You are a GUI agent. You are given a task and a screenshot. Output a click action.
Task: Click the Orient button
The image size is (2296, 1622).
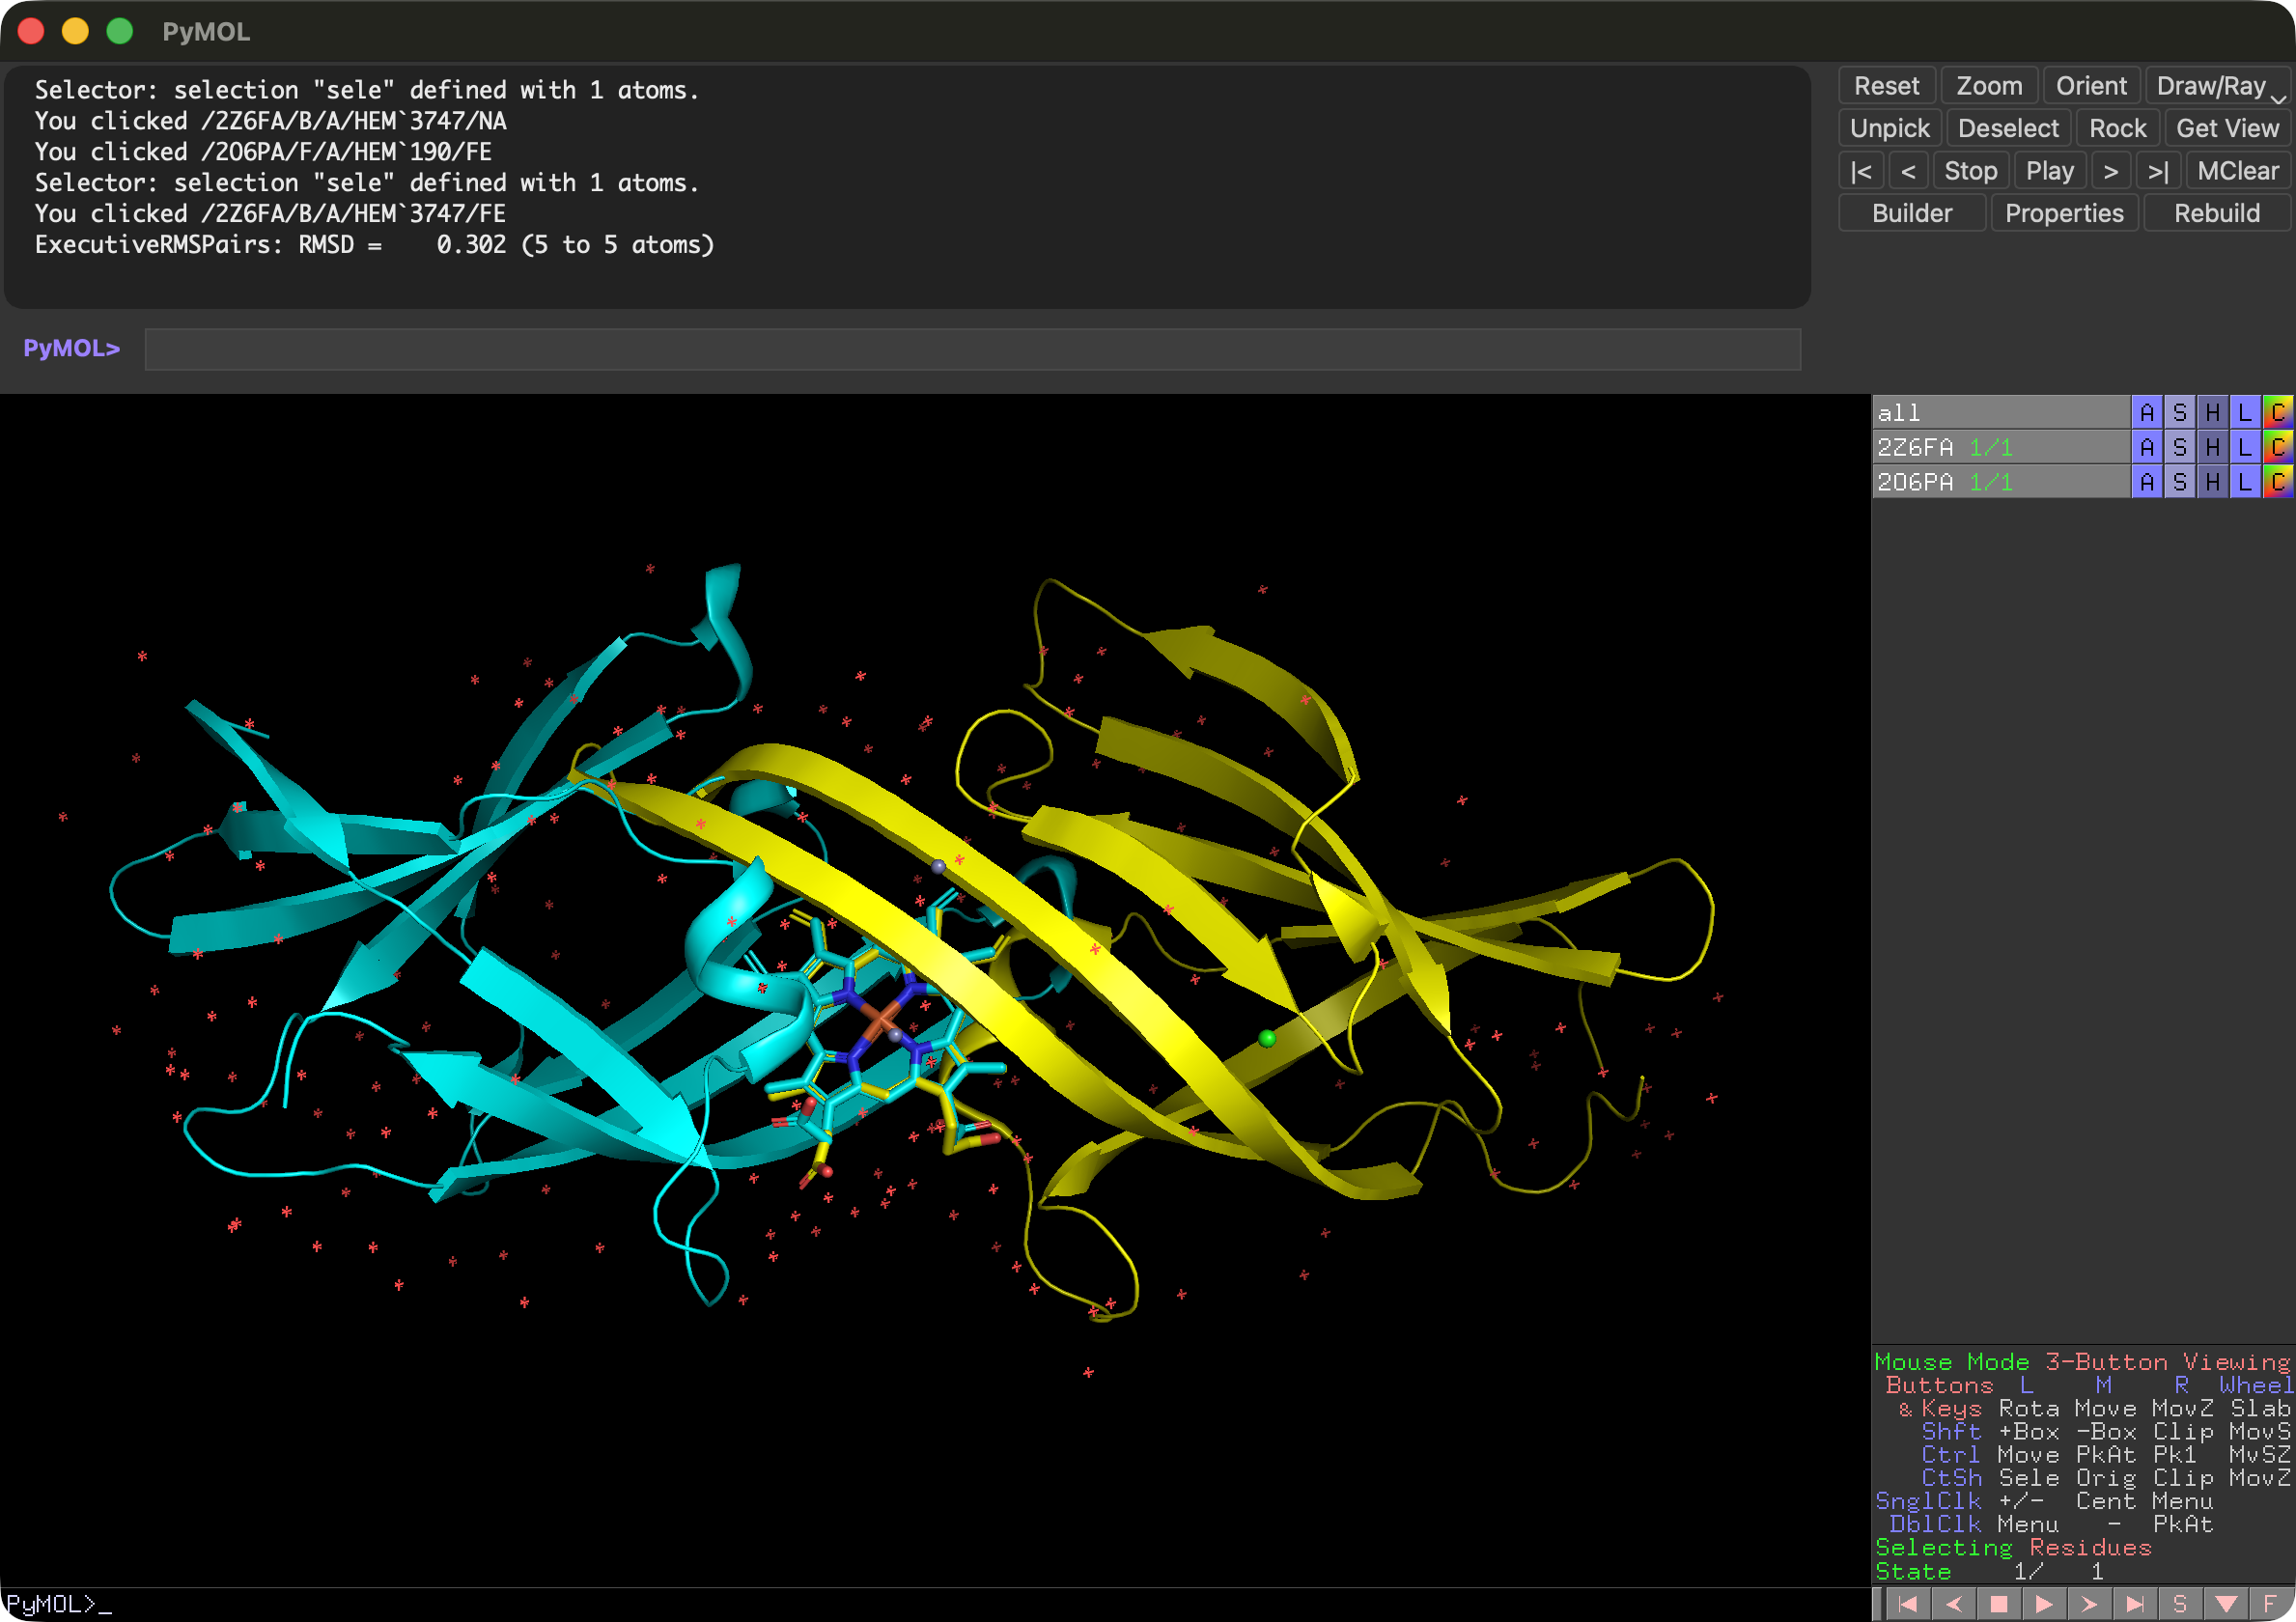coord(2090,86)
